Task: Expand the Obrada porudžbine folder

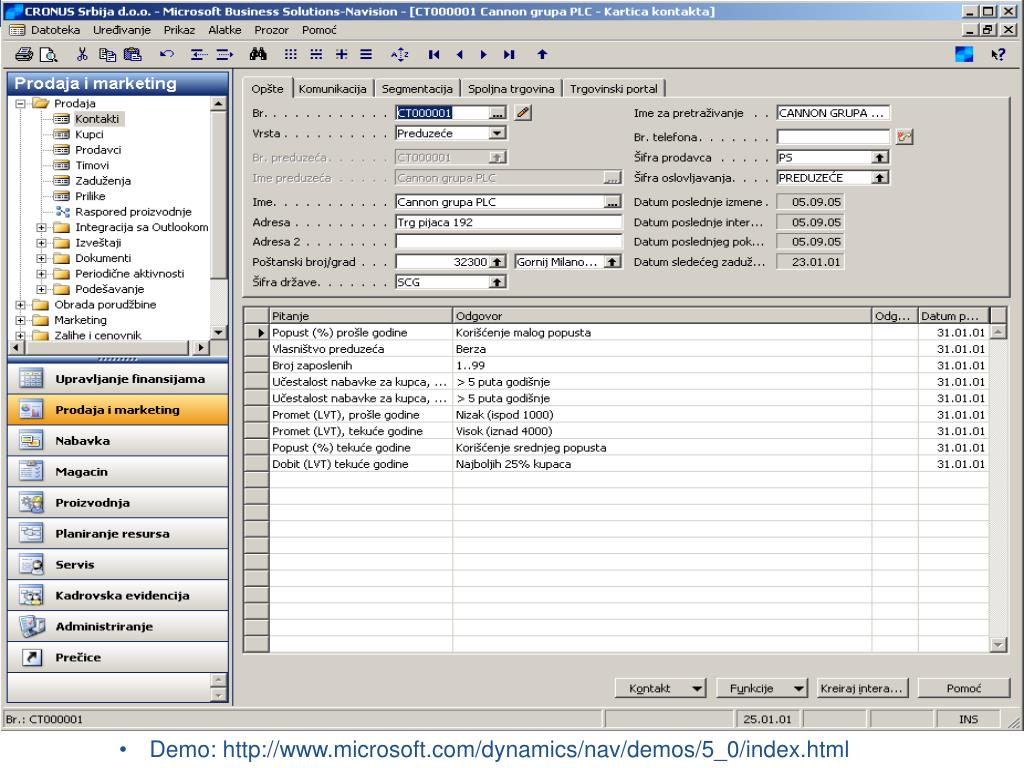Action: click(21, 305)
